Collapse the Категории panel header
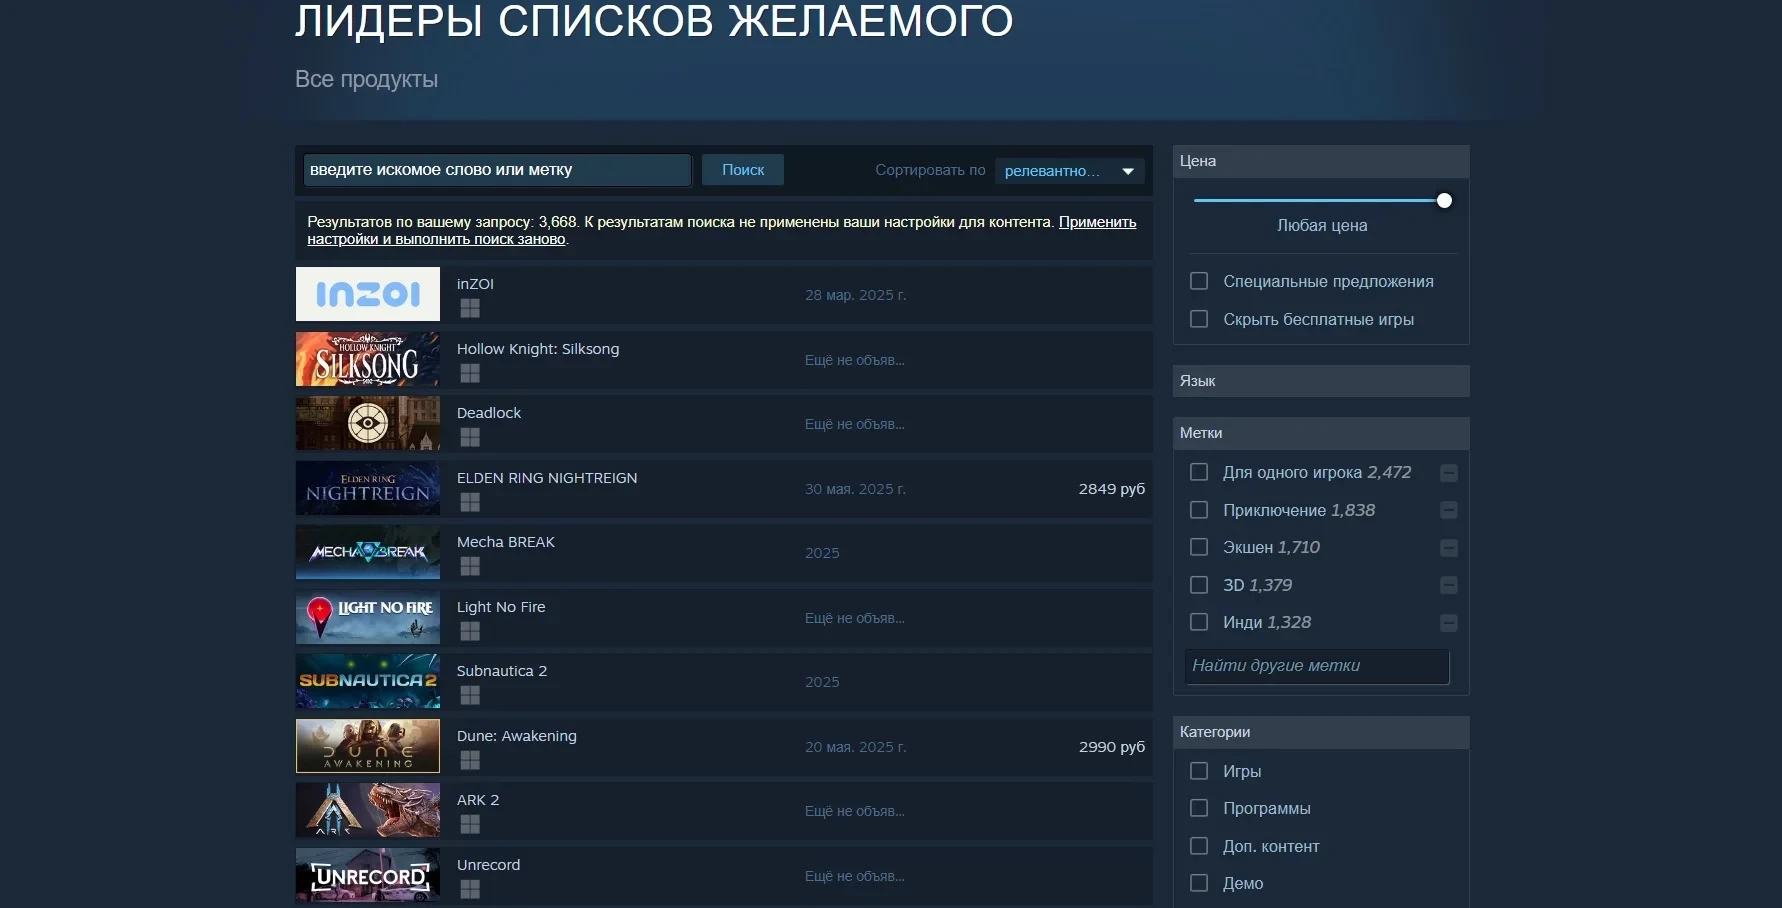Image resolution: width=1782 pixels, height=908 pixels. (1320, 732)
